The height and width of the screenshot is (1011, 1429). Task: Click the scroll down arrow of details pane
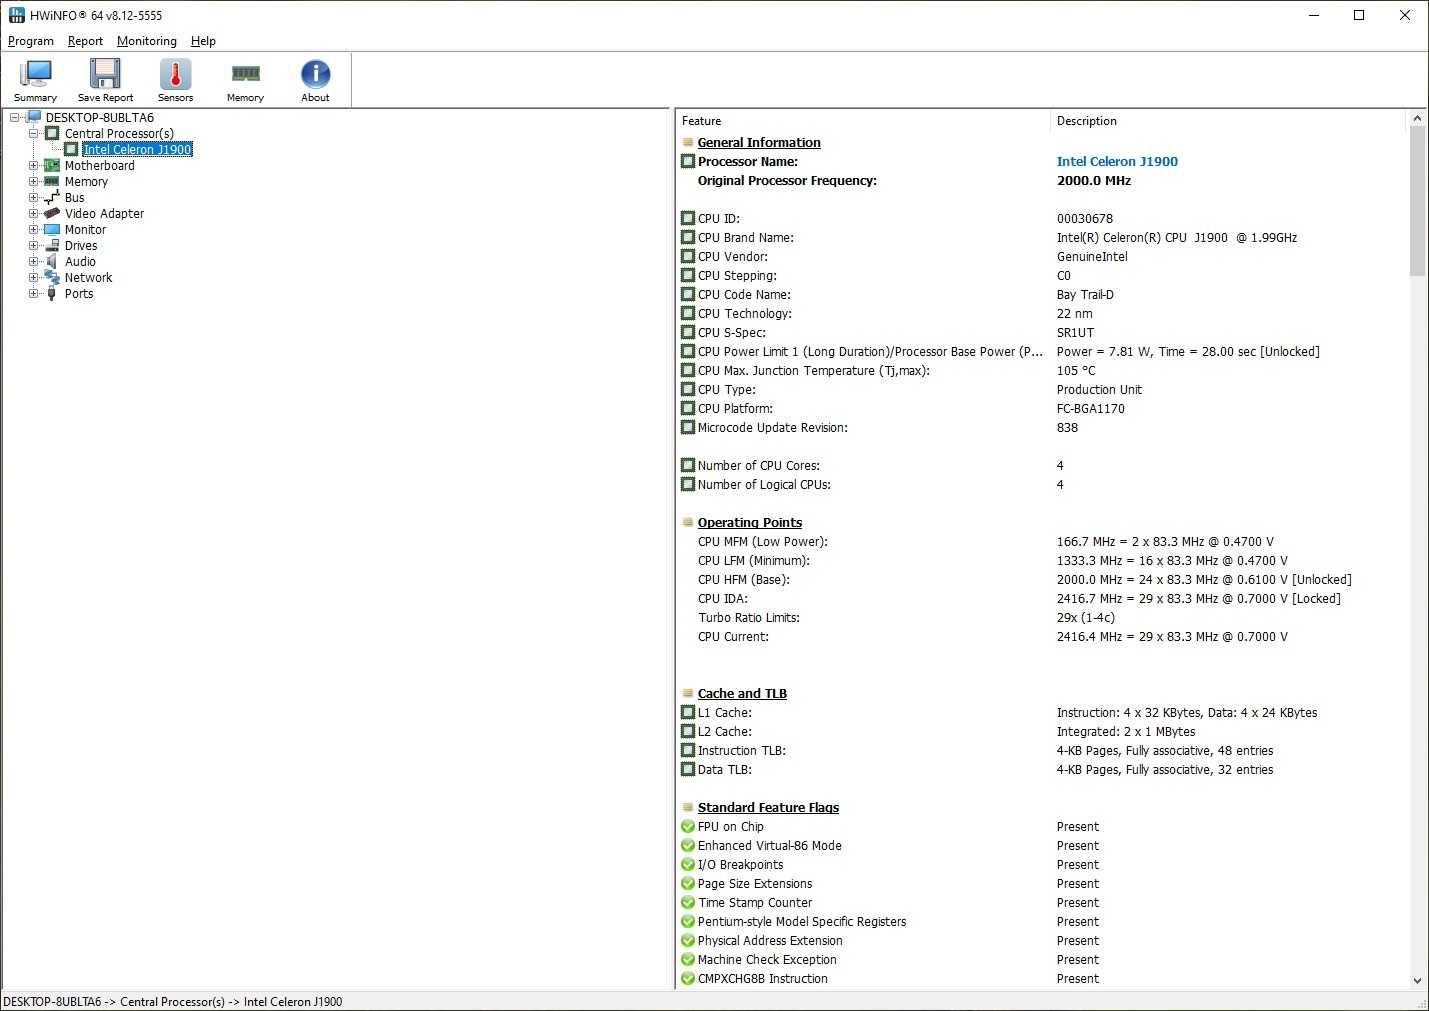pos(1417,981)
